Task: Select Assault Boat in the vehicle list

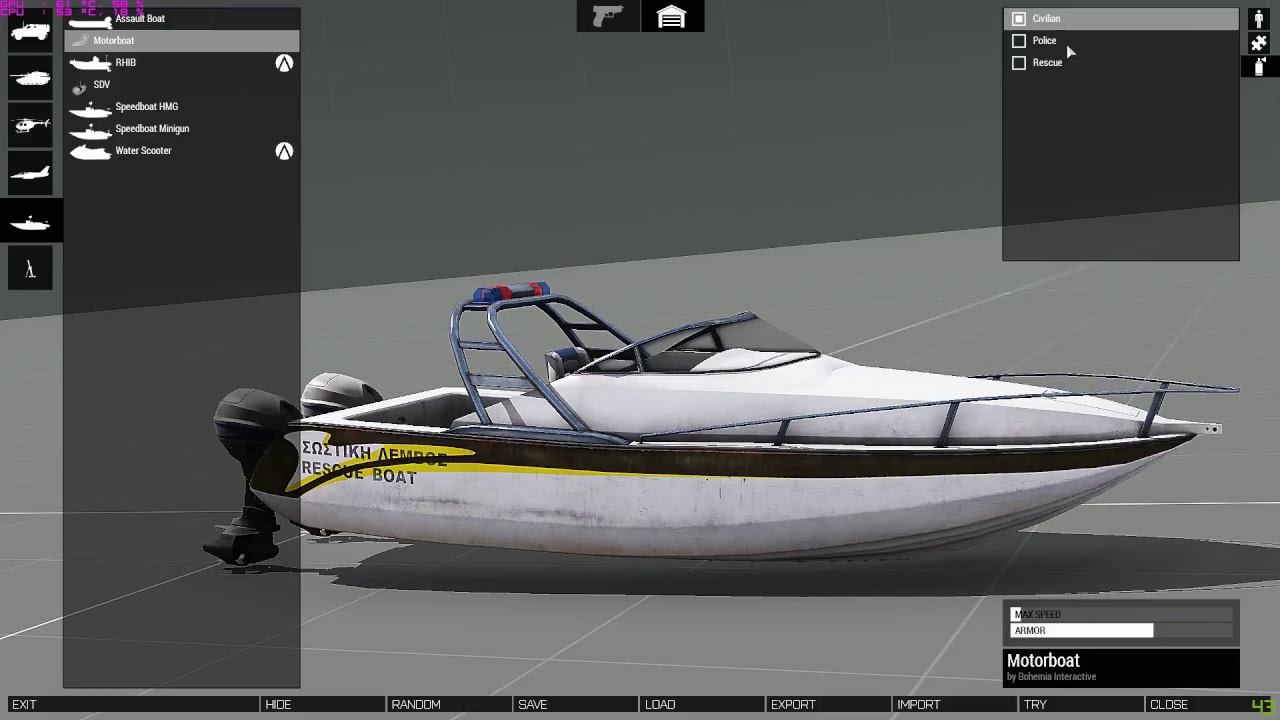Action: [181, 19]
